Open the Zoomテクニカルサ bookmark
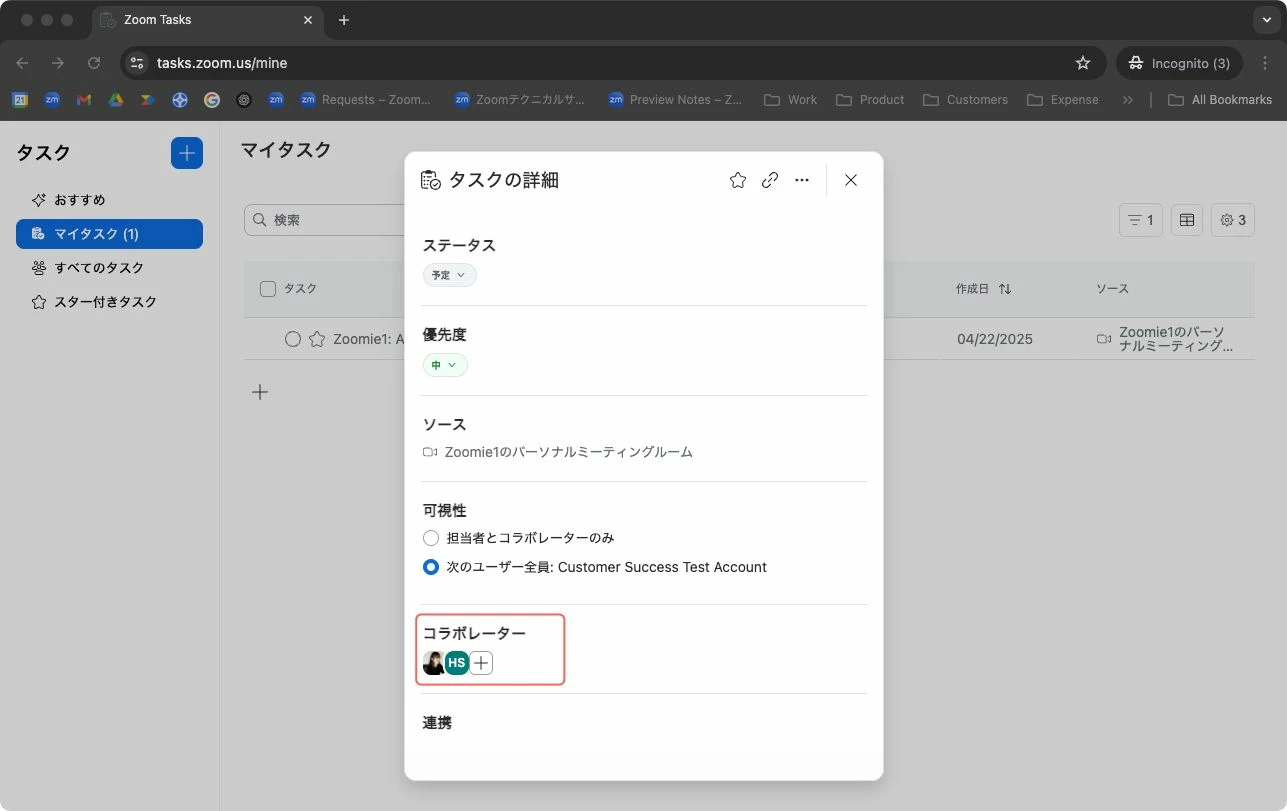This screenshot has width=1287, height=811. tap(520, 100)
